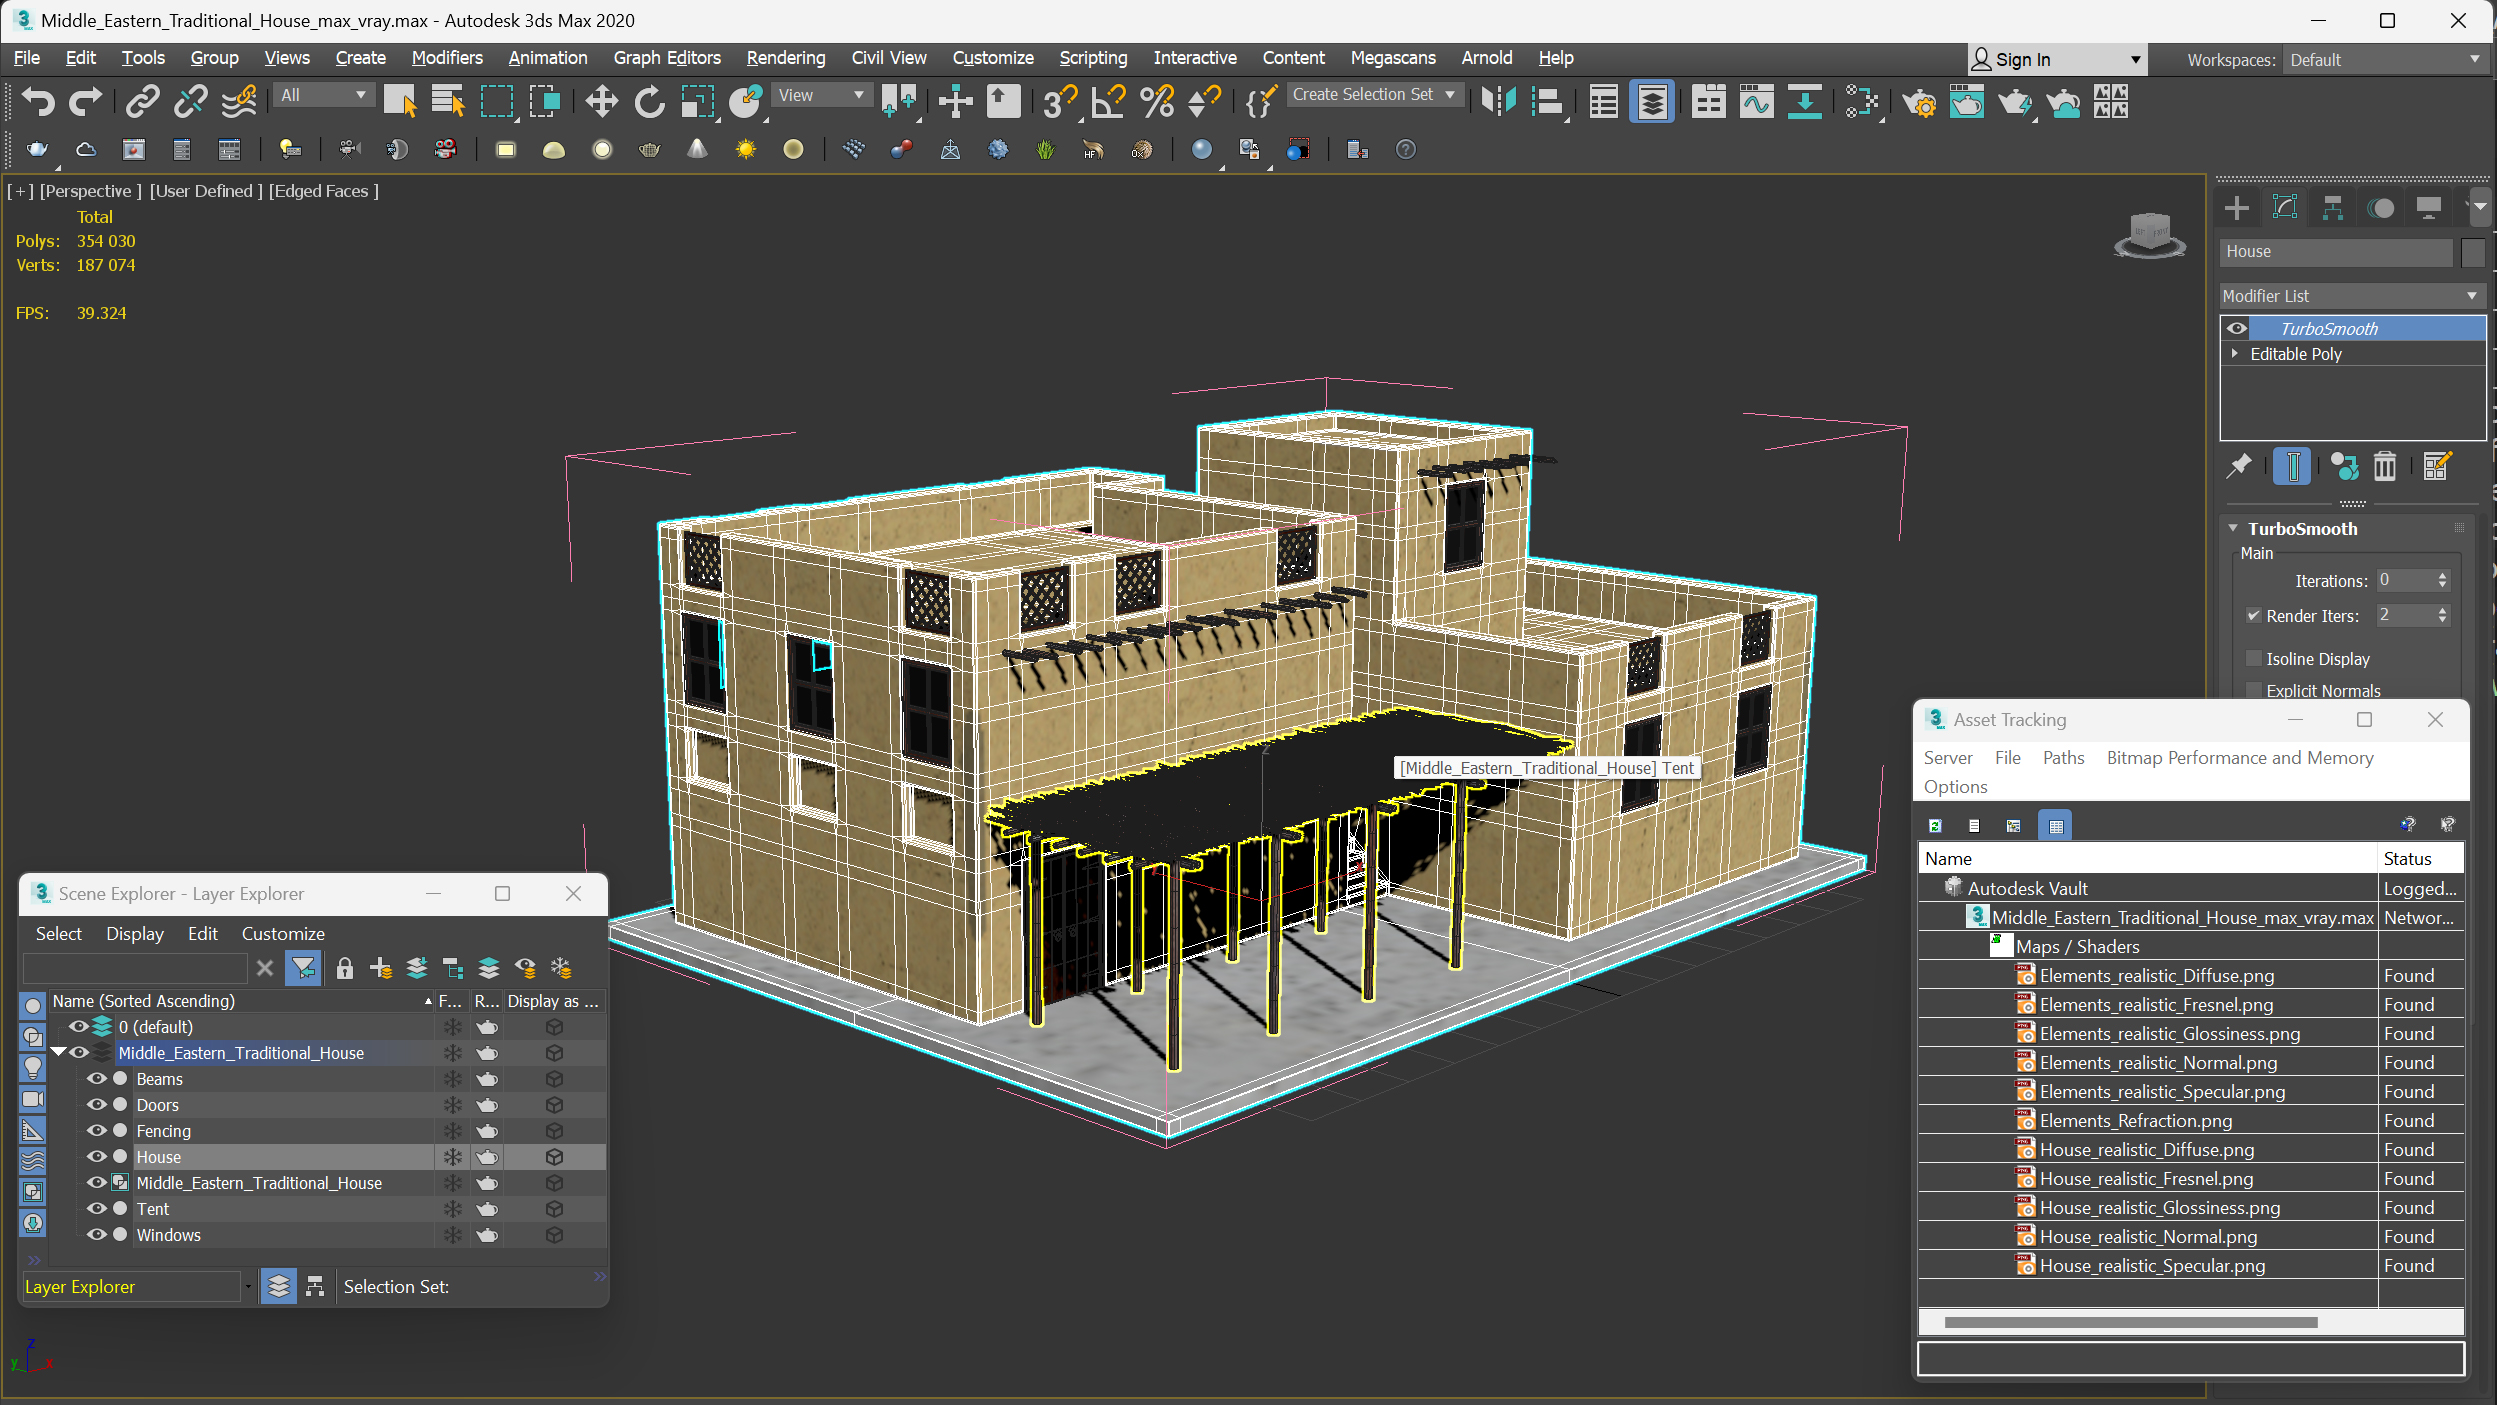Open the Display command panel tab
This screenshot has width=2497, height=1405.
click(x=2429, y=208)
